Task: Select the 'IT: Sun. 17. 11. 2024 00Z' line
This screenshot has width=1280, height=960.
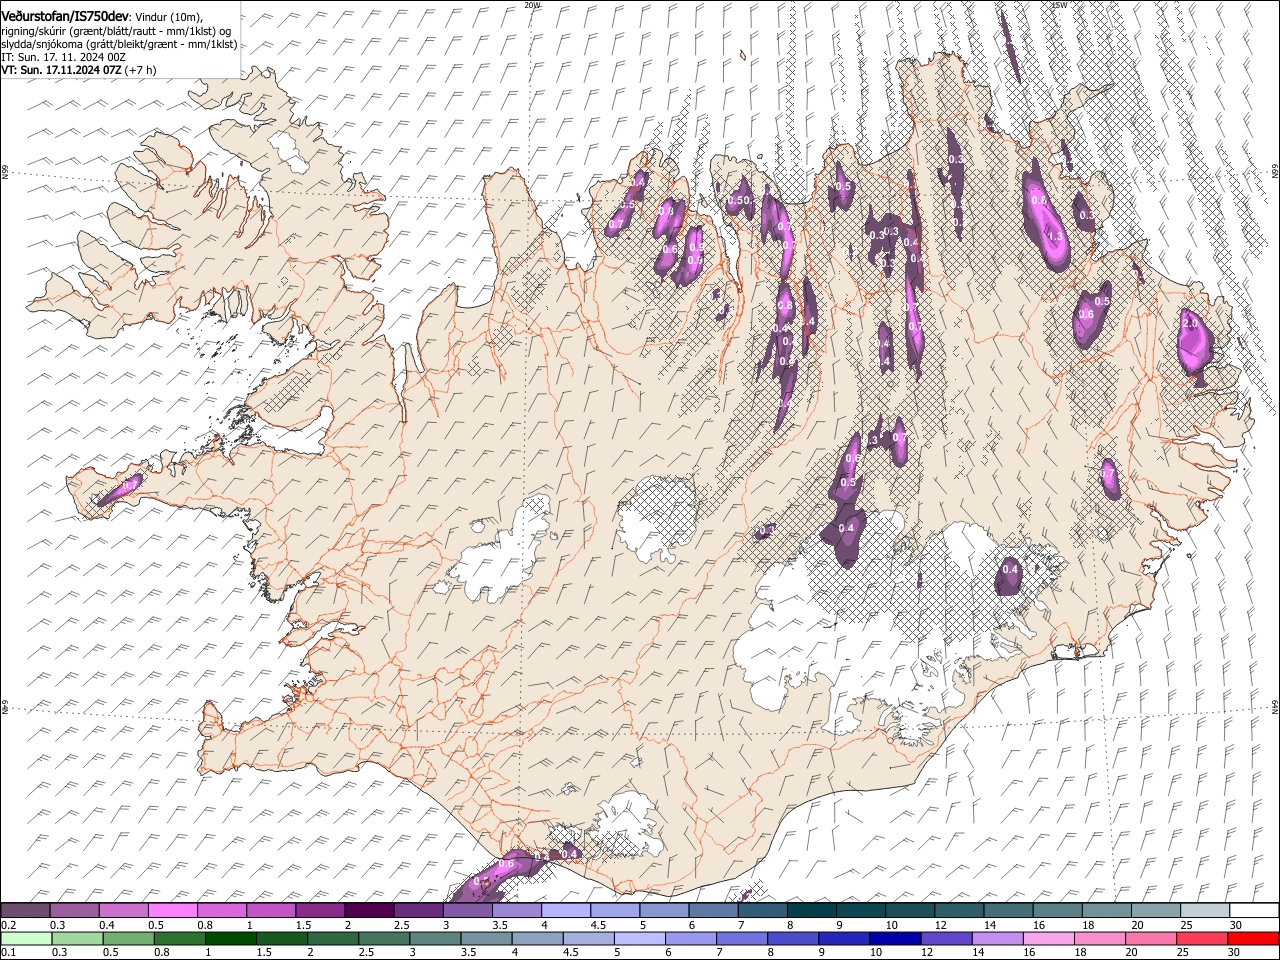Action: point(63,58)
